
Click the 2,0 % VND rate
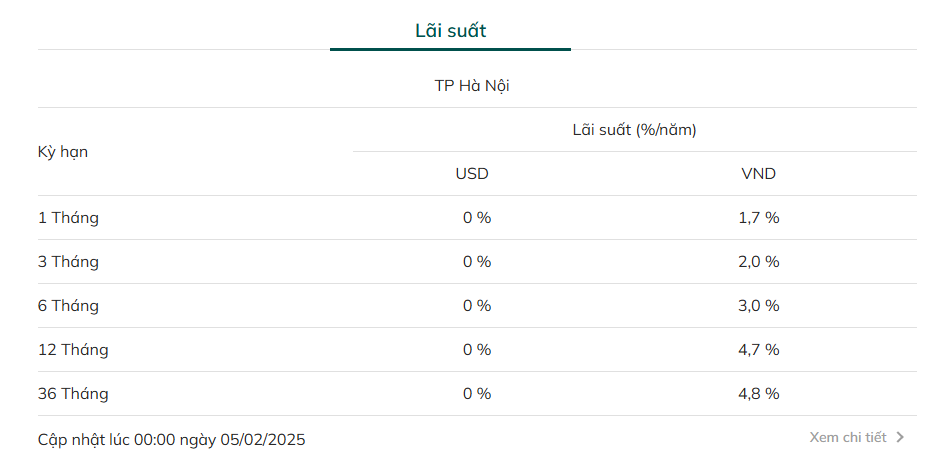[758, 262]
